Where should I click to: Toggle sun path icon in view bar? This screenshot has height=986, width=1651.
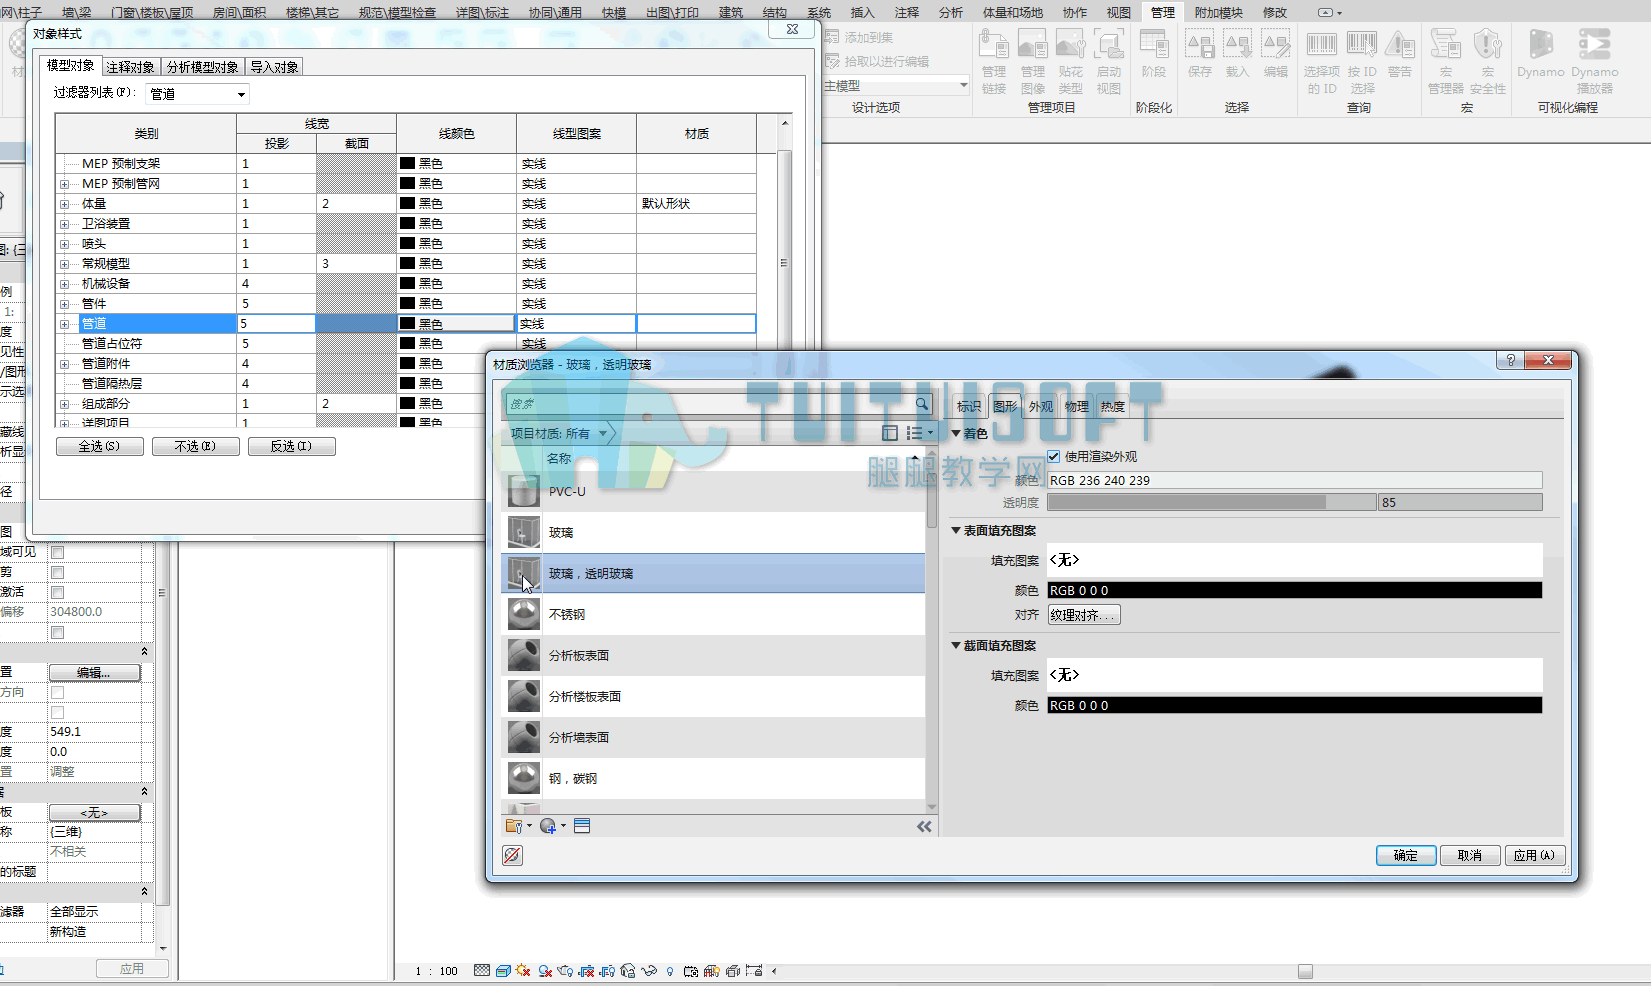coord(523,970)
